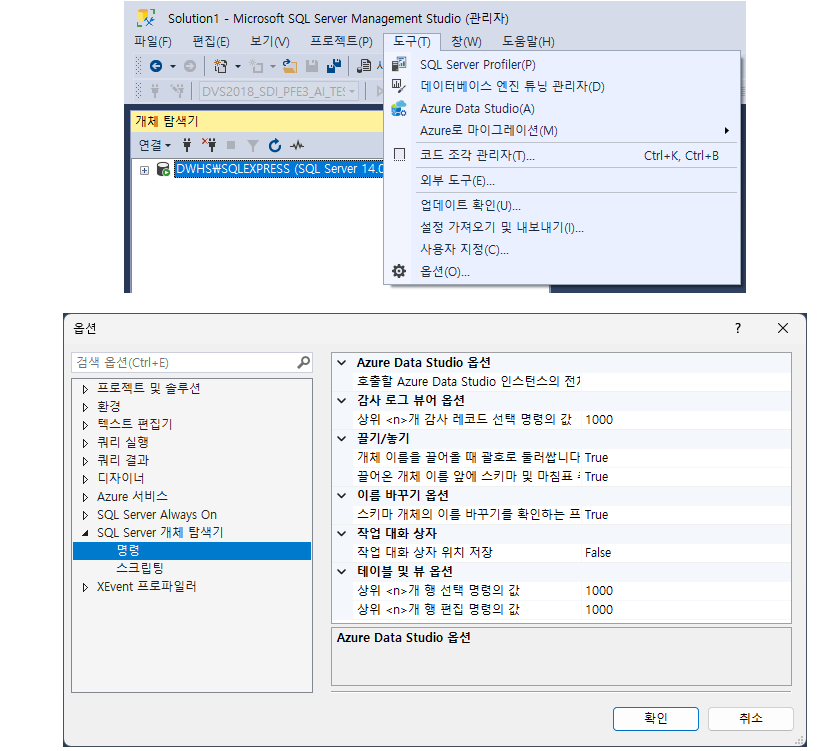
Task: Click the Activity Monitor pulse icon
Action: (297, 145)
